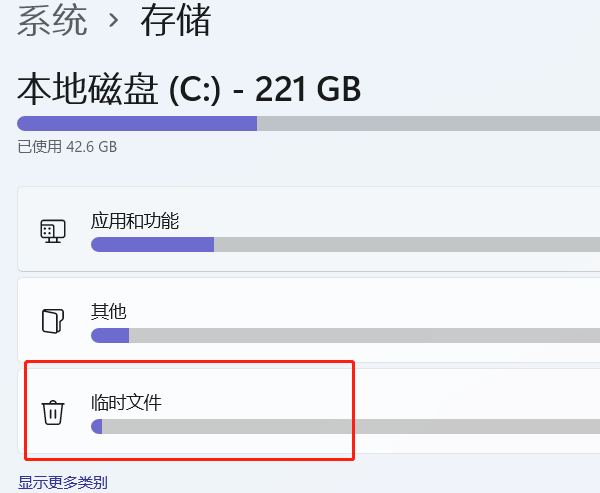This screenshot has width=600, height=493.
Task: Open the 应用和功能 storage category label
Action: [135, 221]
